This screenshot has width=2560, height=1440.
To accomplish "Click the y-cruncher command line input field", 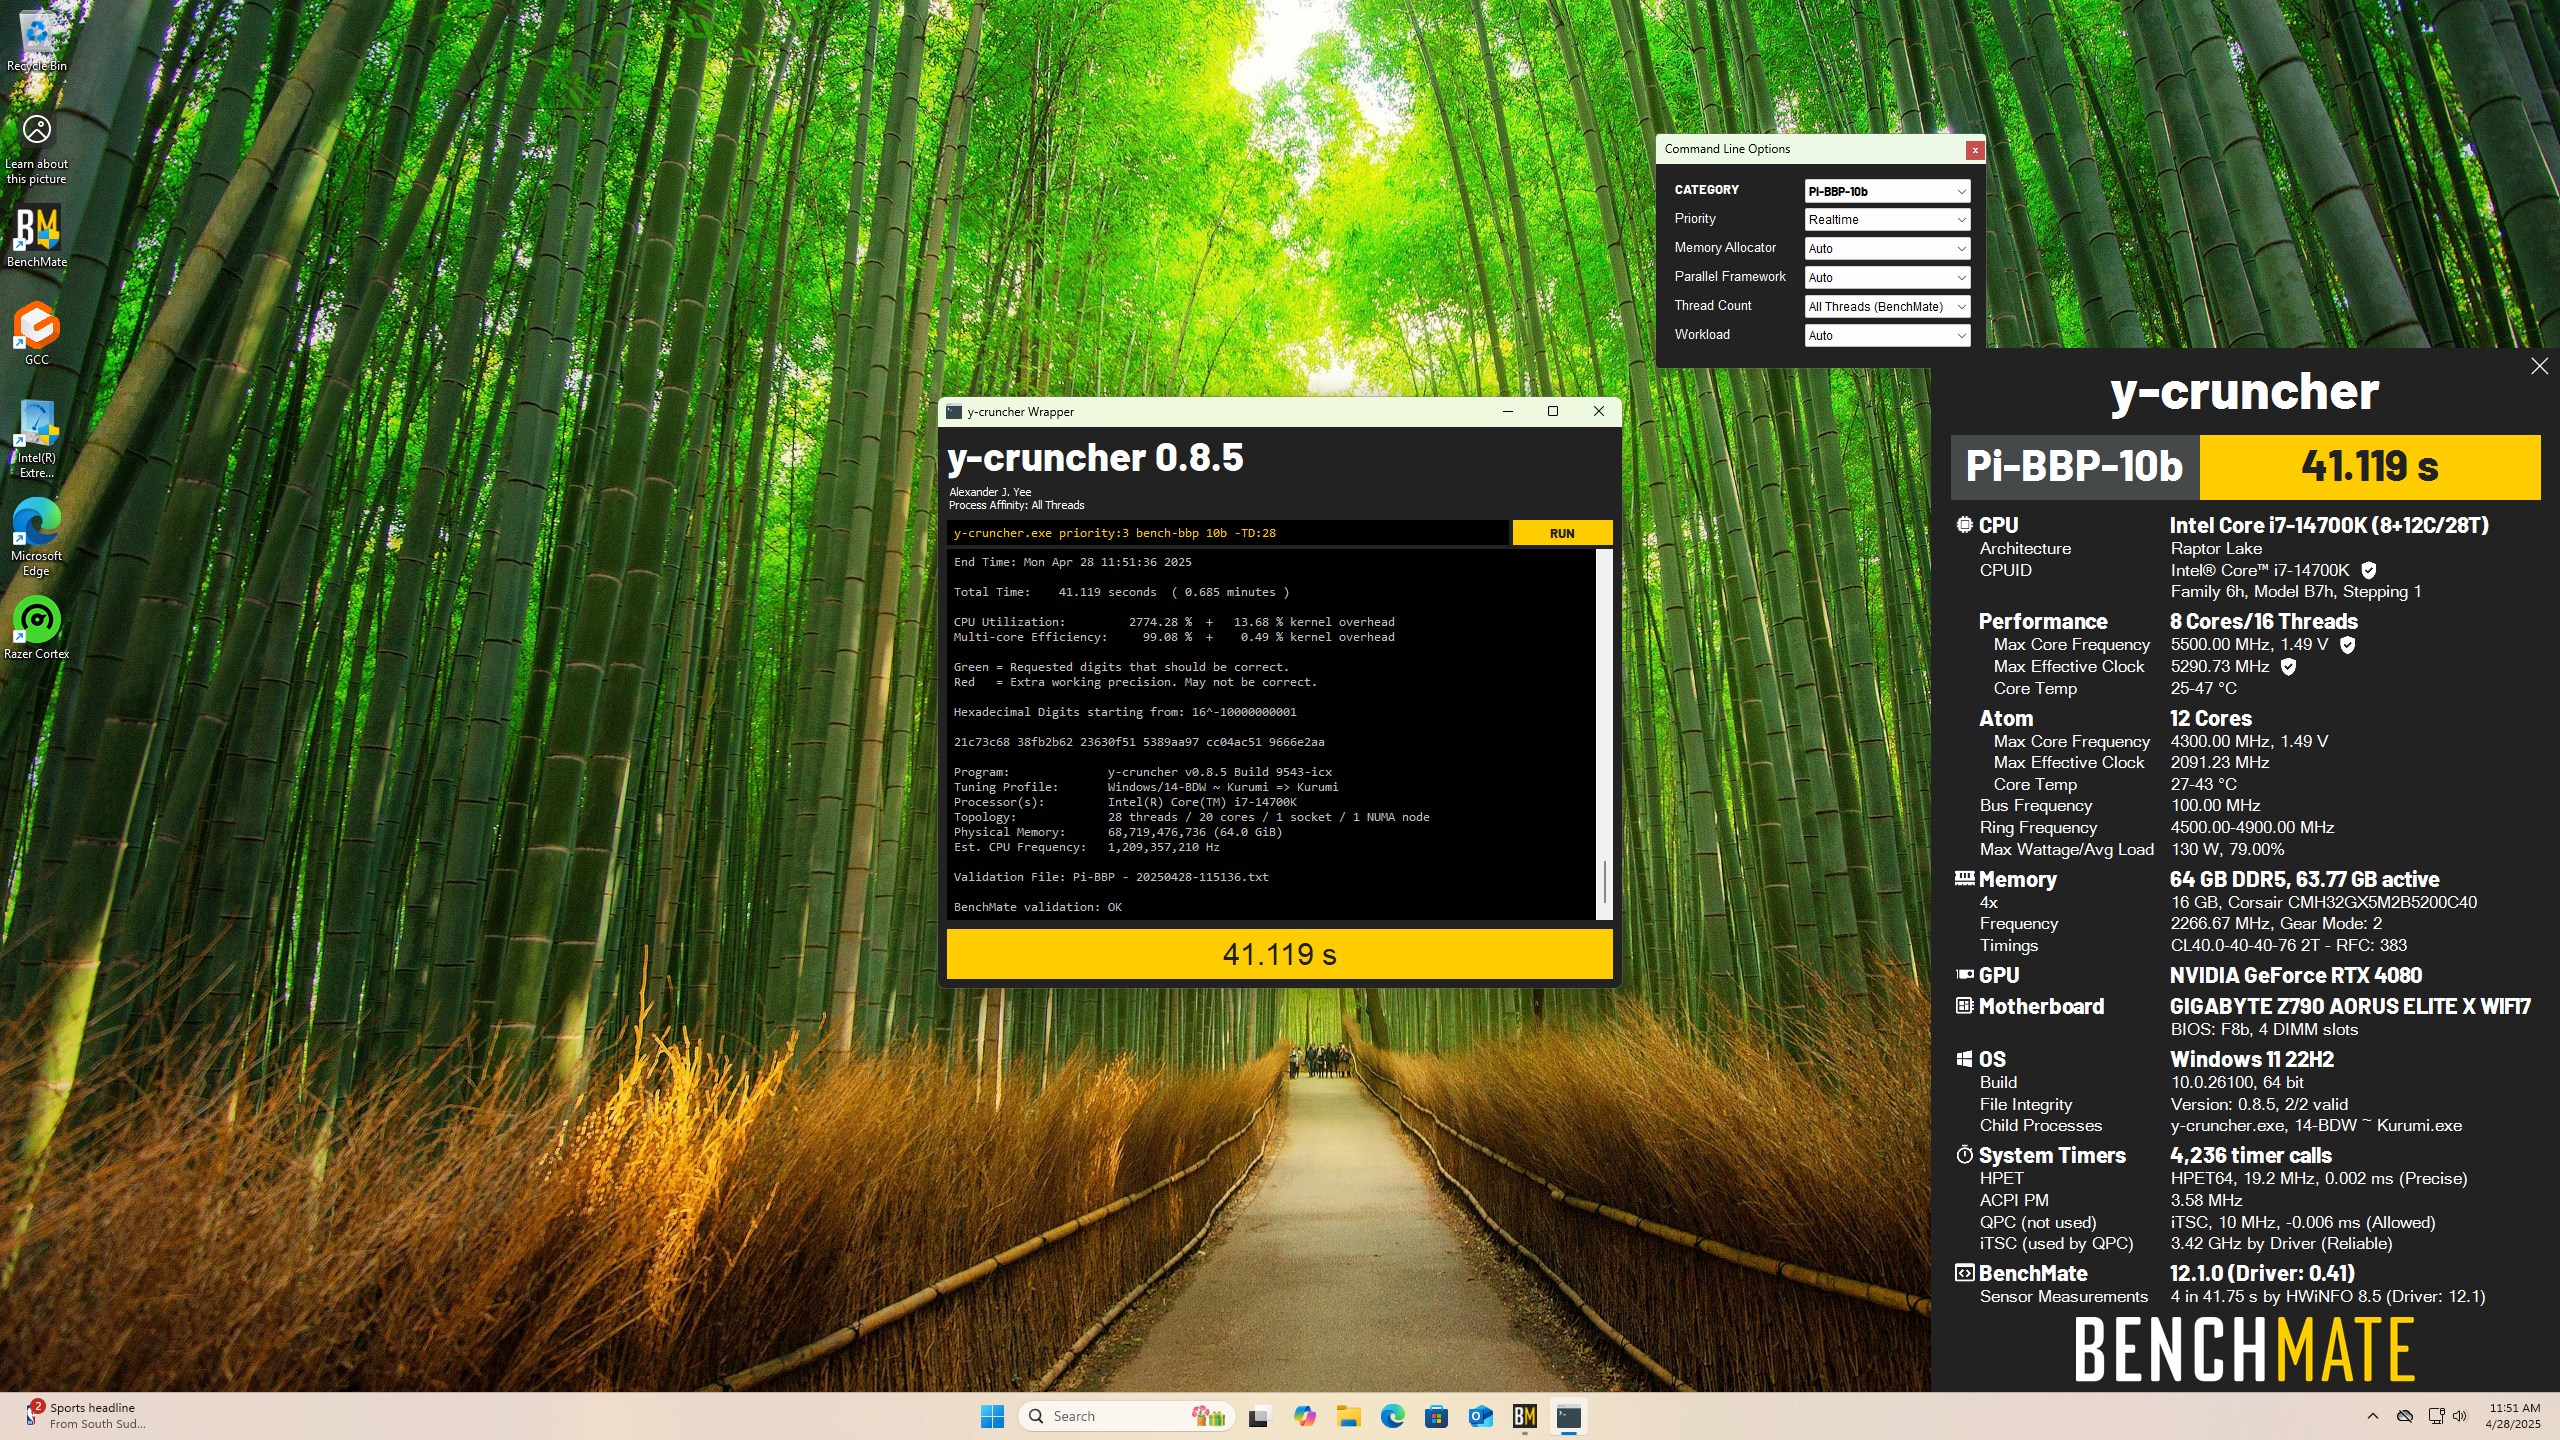I will tap(1228, 533).
